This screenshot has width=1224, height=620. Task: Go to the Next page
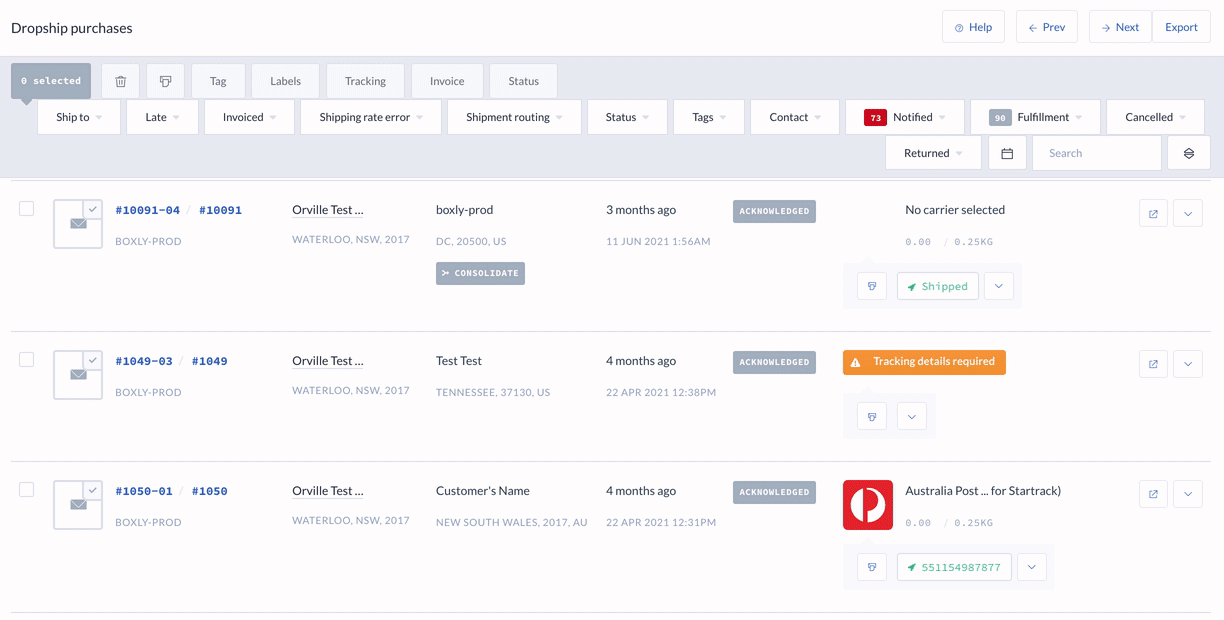pos(1120,27)
